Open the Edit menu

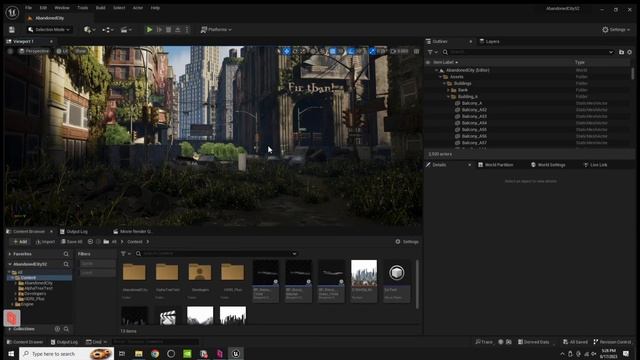pyautogui.click(x=43, y=8)
